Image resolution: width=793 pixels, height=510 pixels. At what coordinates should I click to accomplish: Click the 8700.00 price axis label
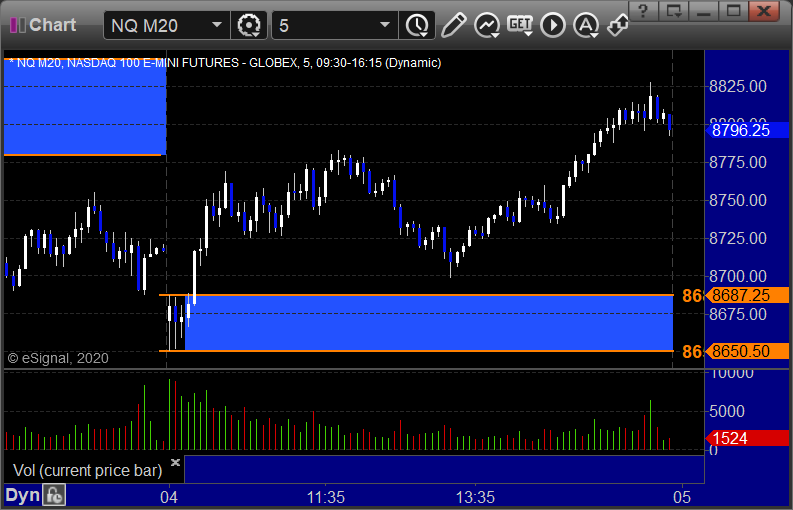(738, 276)
